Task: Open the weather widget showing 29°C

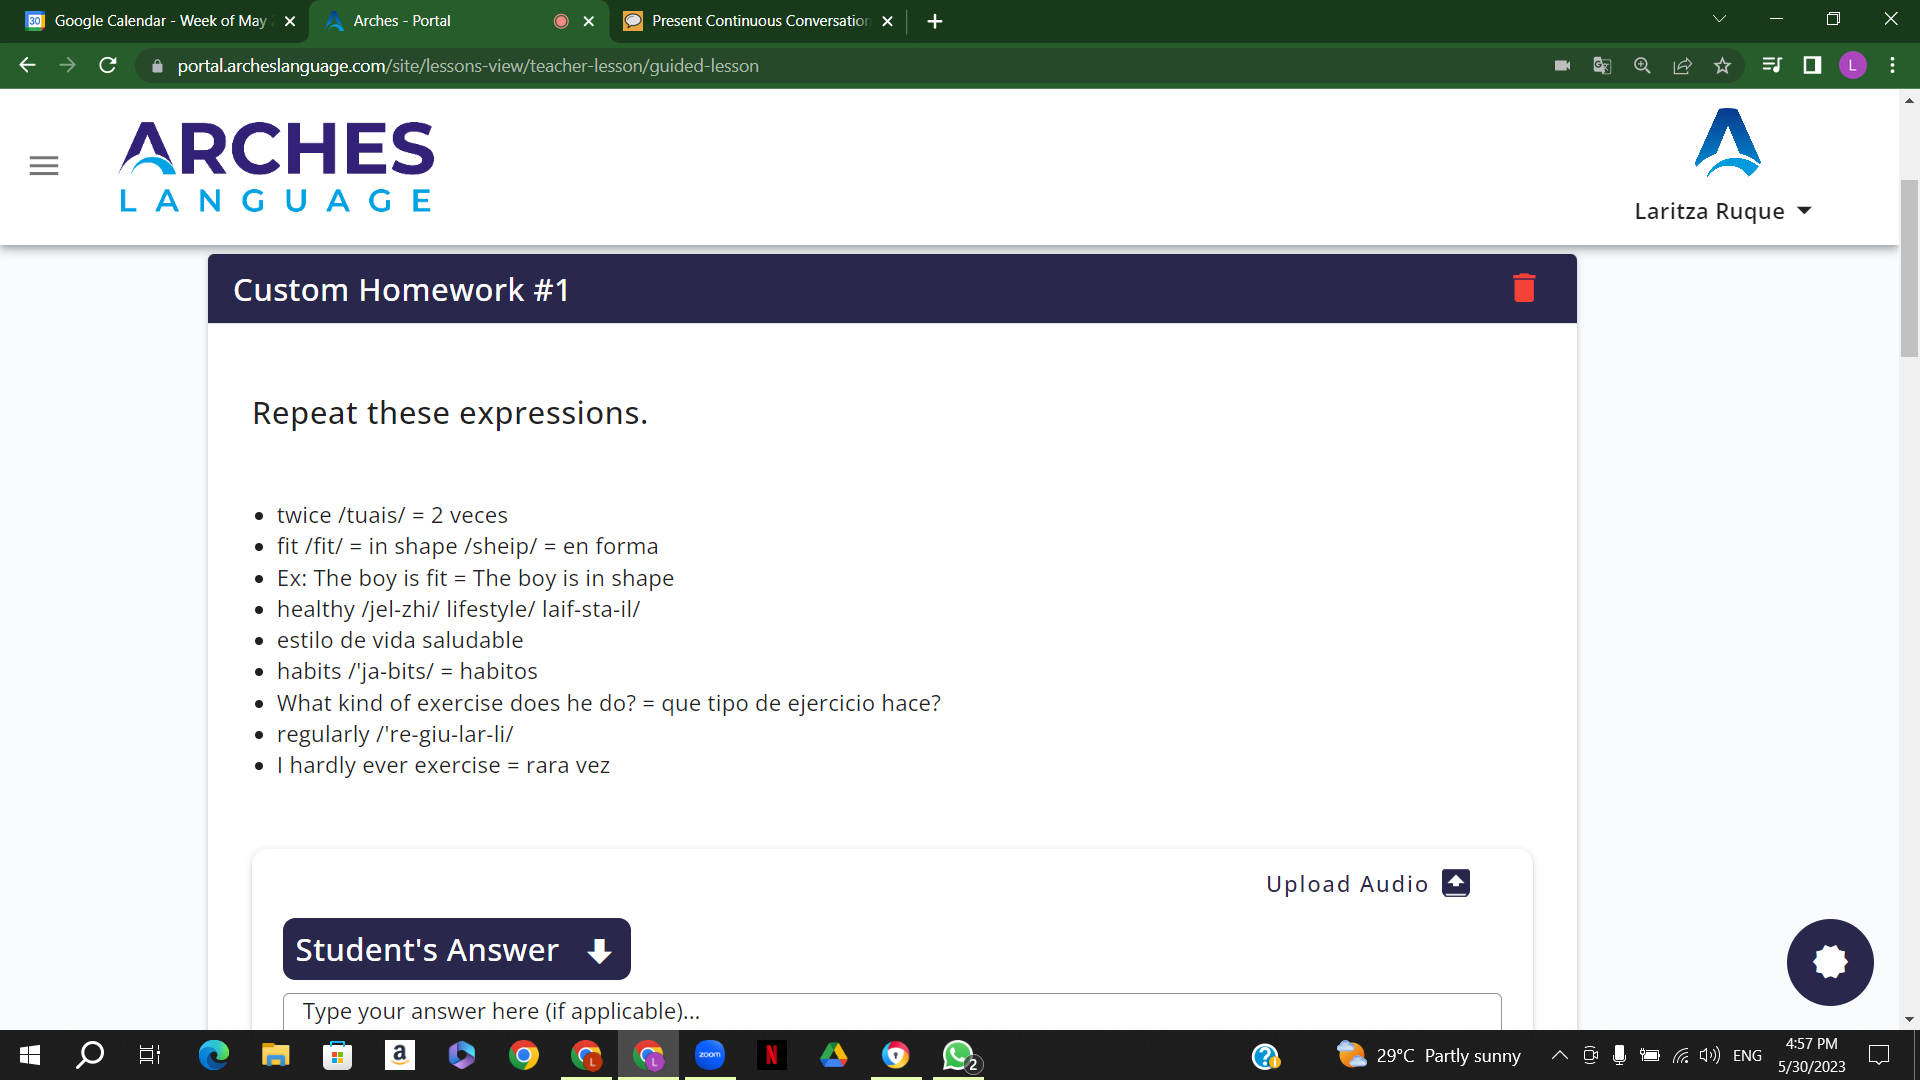Action: [1428, 1055]
